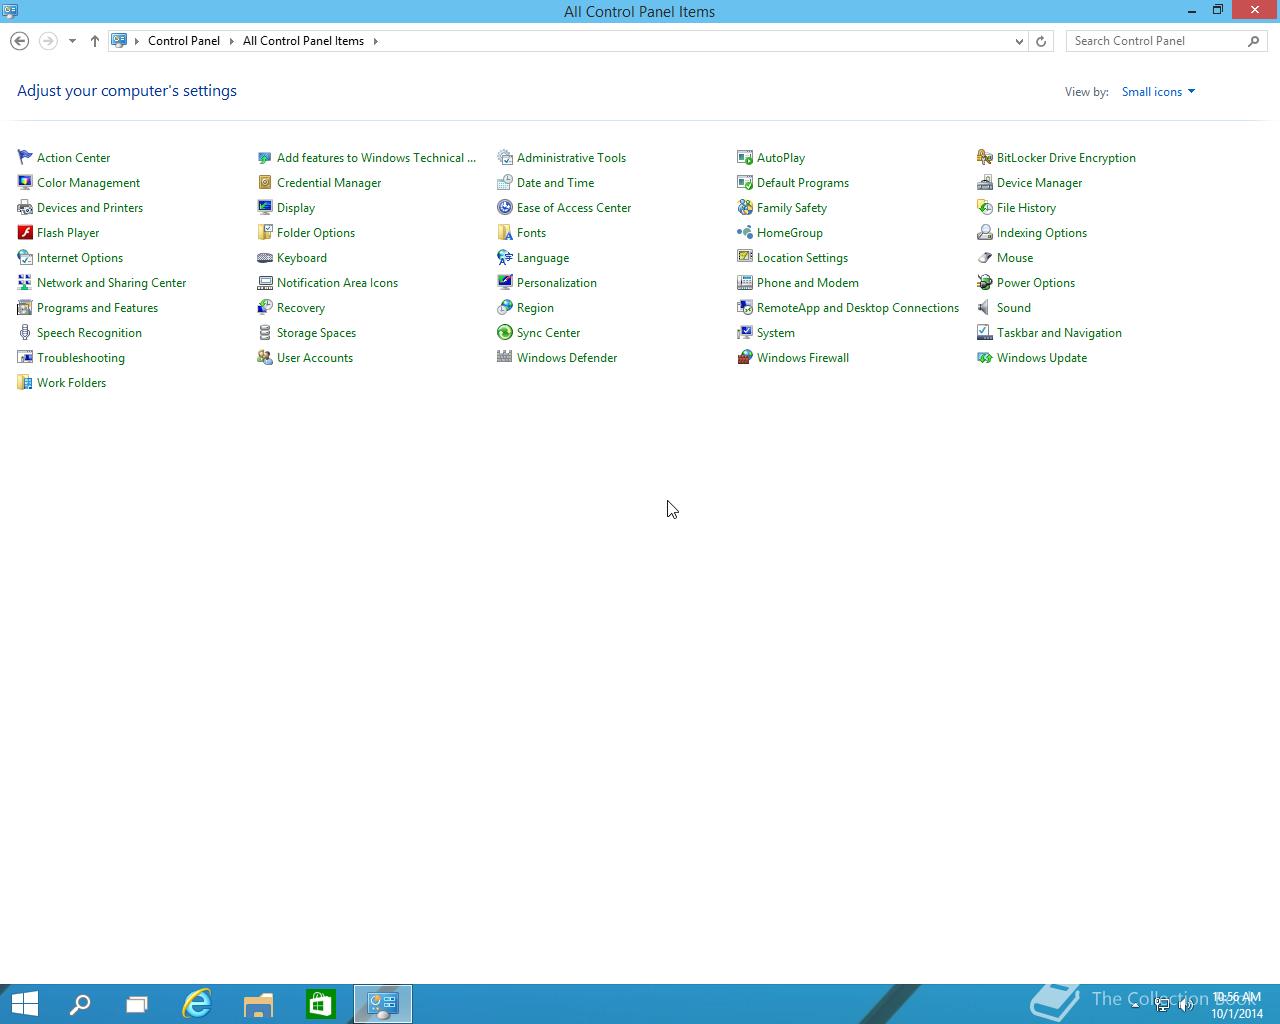The height and width of the screenshot is (1024, 1280).
Task: Open the Internet Options icon
Action: 25,257
